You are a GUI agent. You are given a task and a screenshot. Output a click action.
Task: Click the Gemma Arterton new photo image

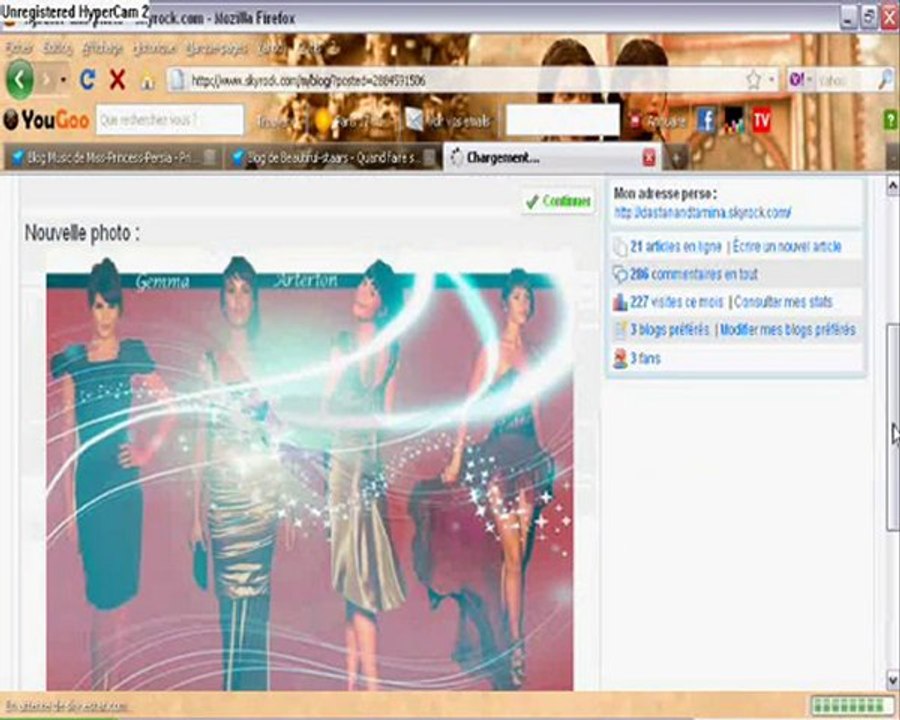309,472
